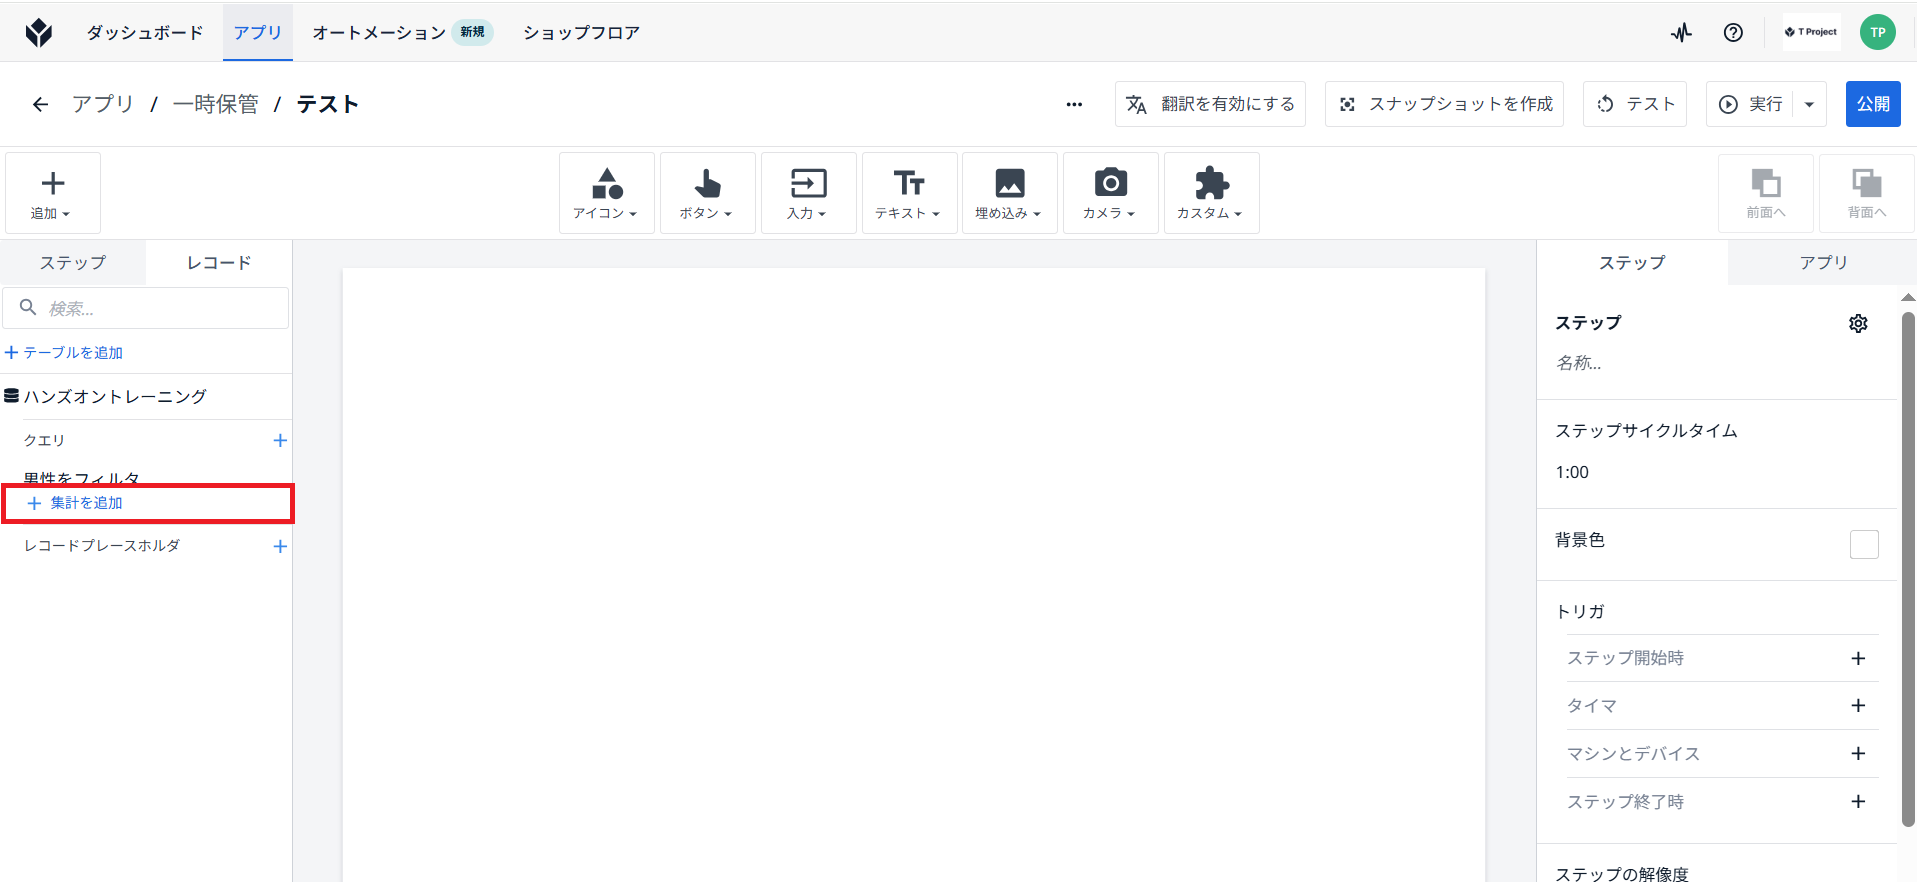The width and height of the screenshot is (1917, 882).
Task: Open the カスタム widget dropdown
Action: pos(1212,193)
